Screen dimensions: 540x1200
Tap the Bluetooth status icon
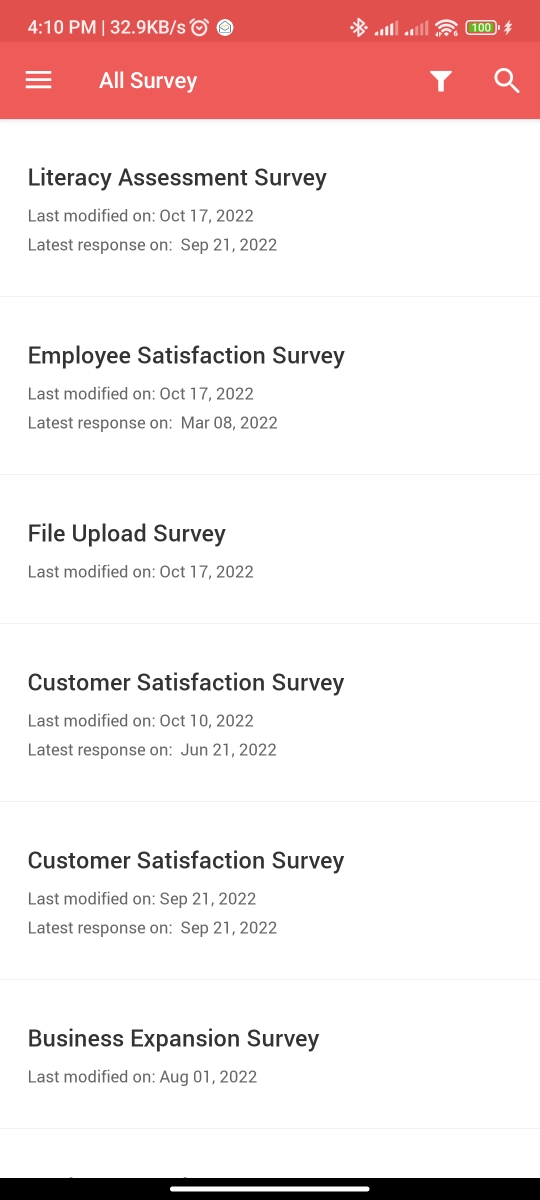coord(358,28)
